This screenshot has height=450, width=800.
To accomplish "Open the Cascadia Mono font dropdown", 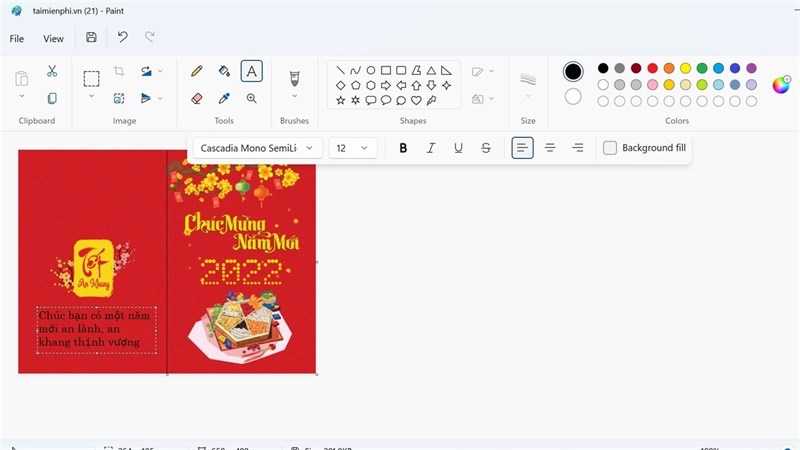I will pos(258,148).
